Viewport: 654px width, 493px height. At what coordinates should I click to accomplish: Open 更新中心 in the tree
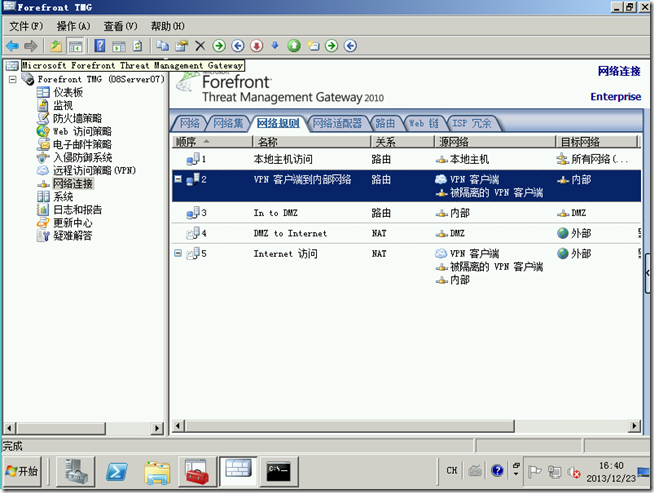tap(73, 222)
